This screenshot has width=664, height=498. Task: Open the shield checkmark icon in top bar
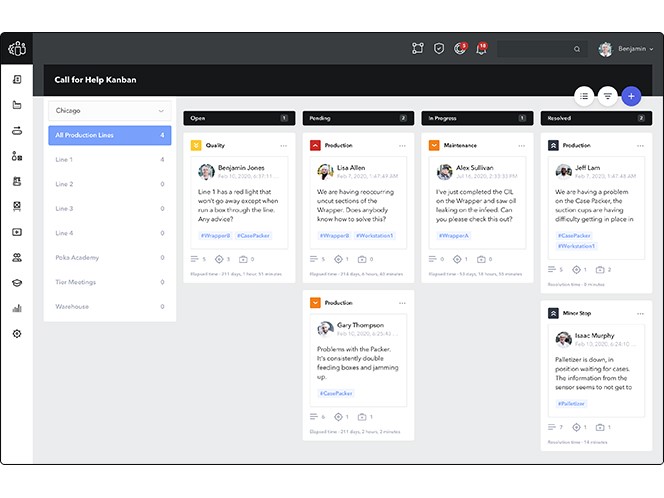pos(439,49)
